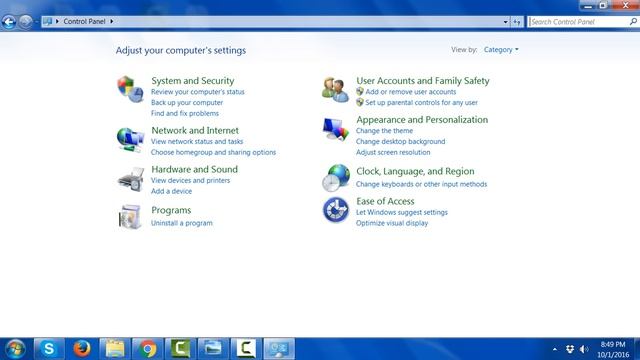This screenshot has width=640, height=360.
Task: Open File Explorer folder on taskbar
Action: (x=115, y=349)
